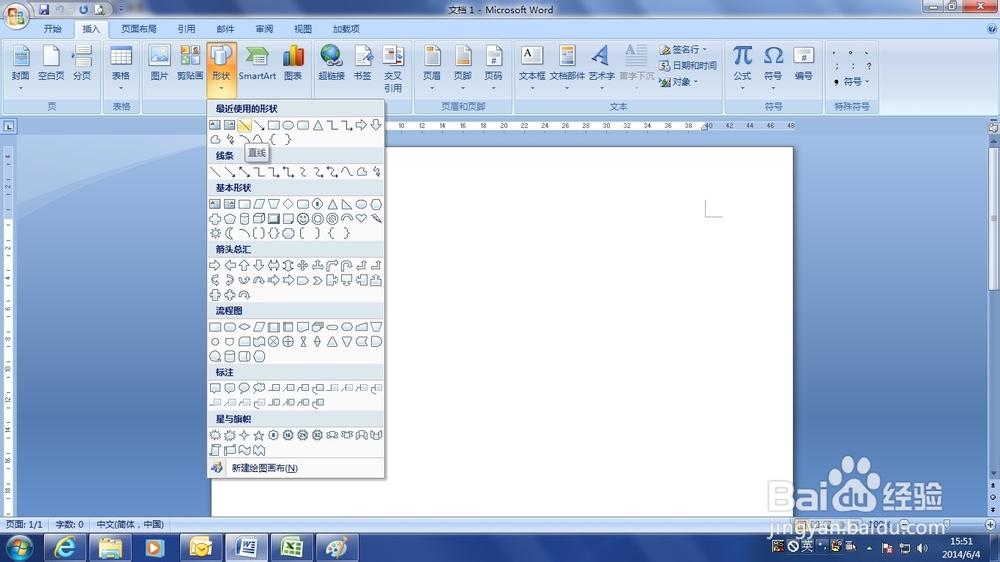Select the isosceles triangle in recent shapes
Screen dimensions: 1000x562
pos(318,125)
